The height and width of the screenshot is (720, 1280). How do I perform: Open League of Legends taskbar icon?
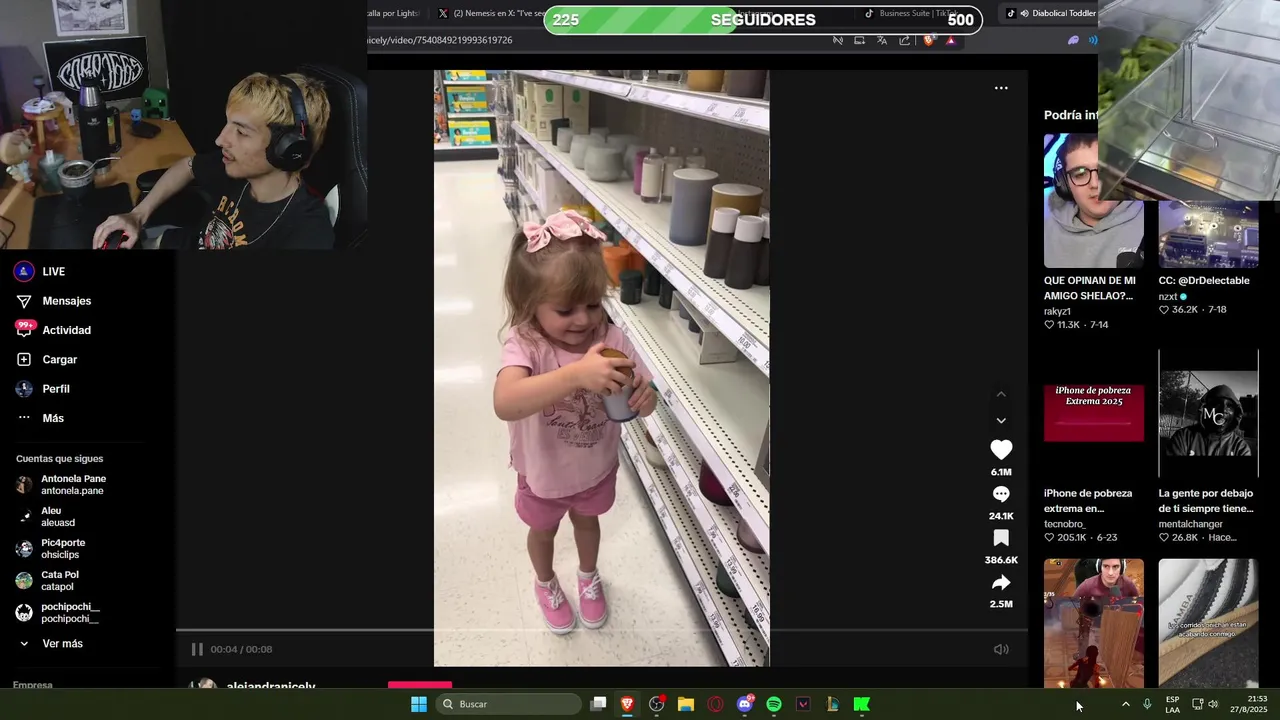pyautogui.click(x=832, y=704)
